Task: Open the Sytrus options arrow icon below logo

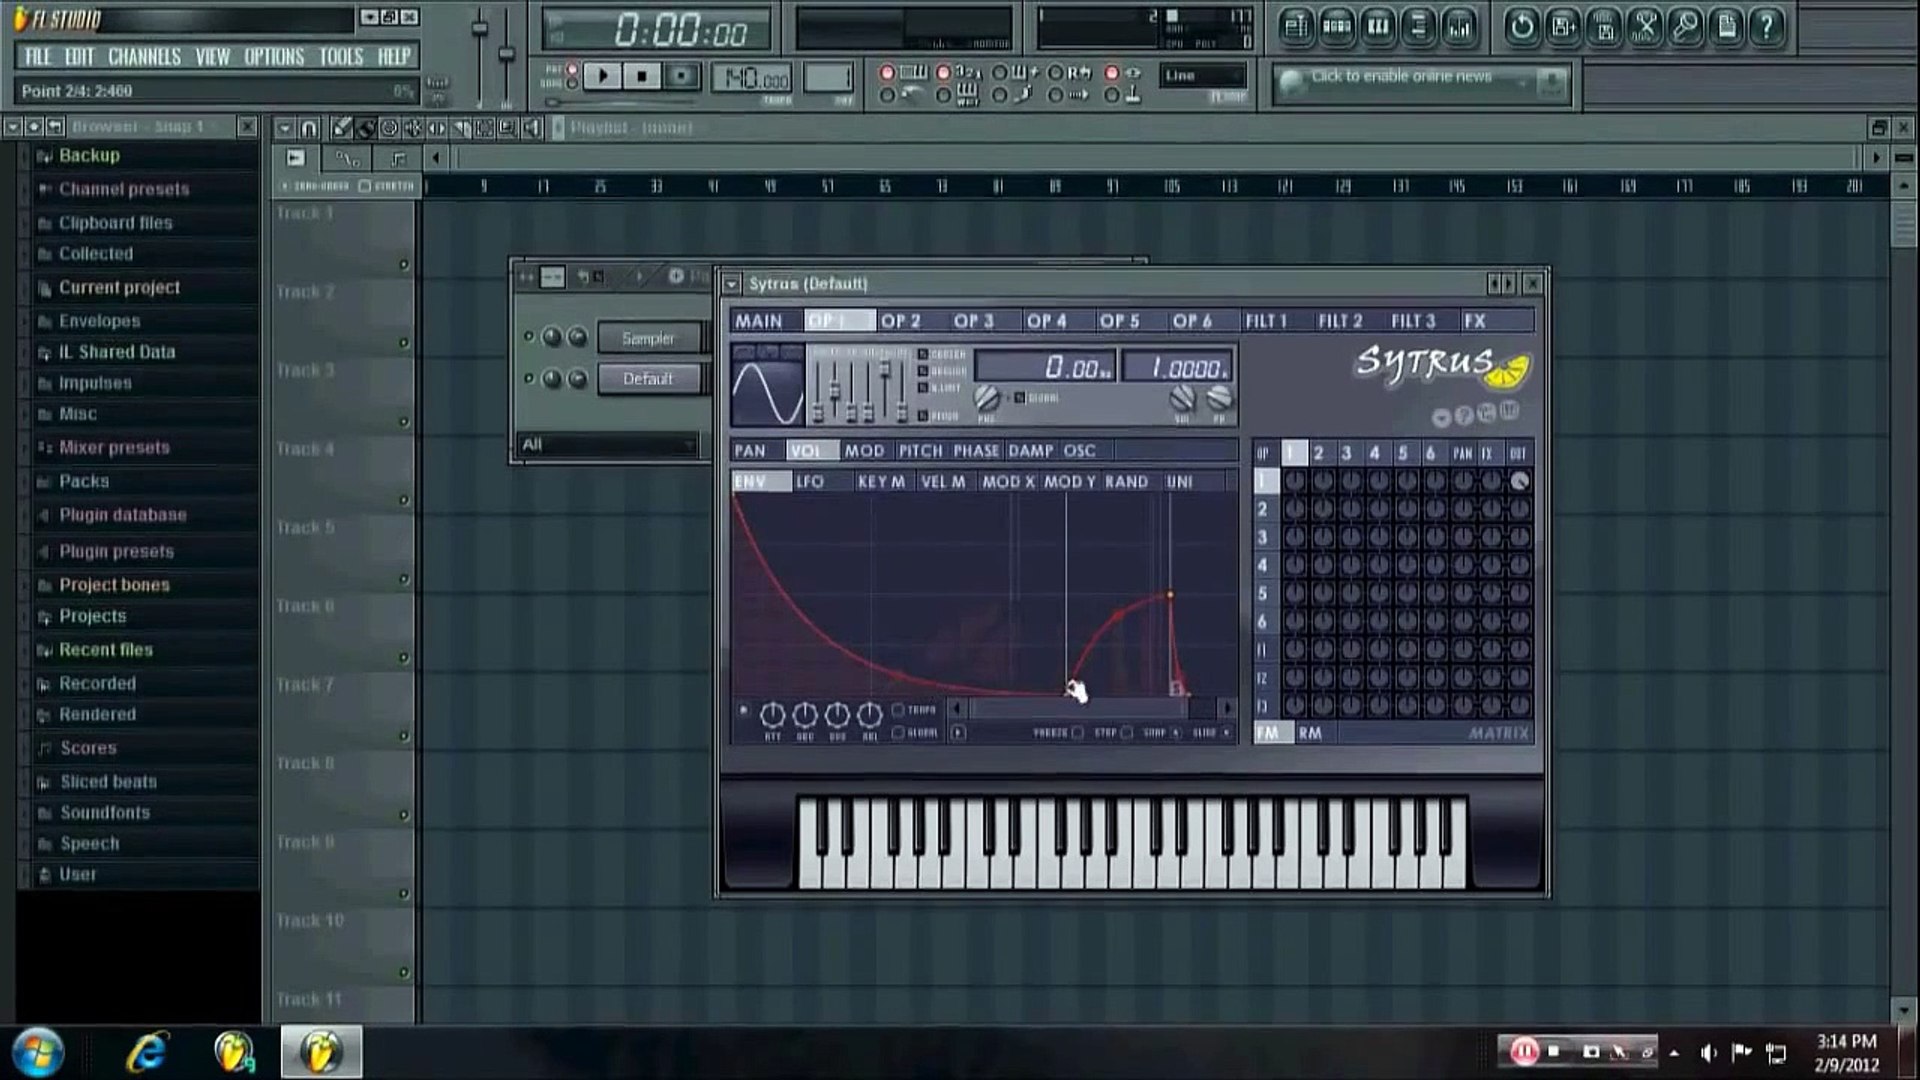Action: [1441, 418]
